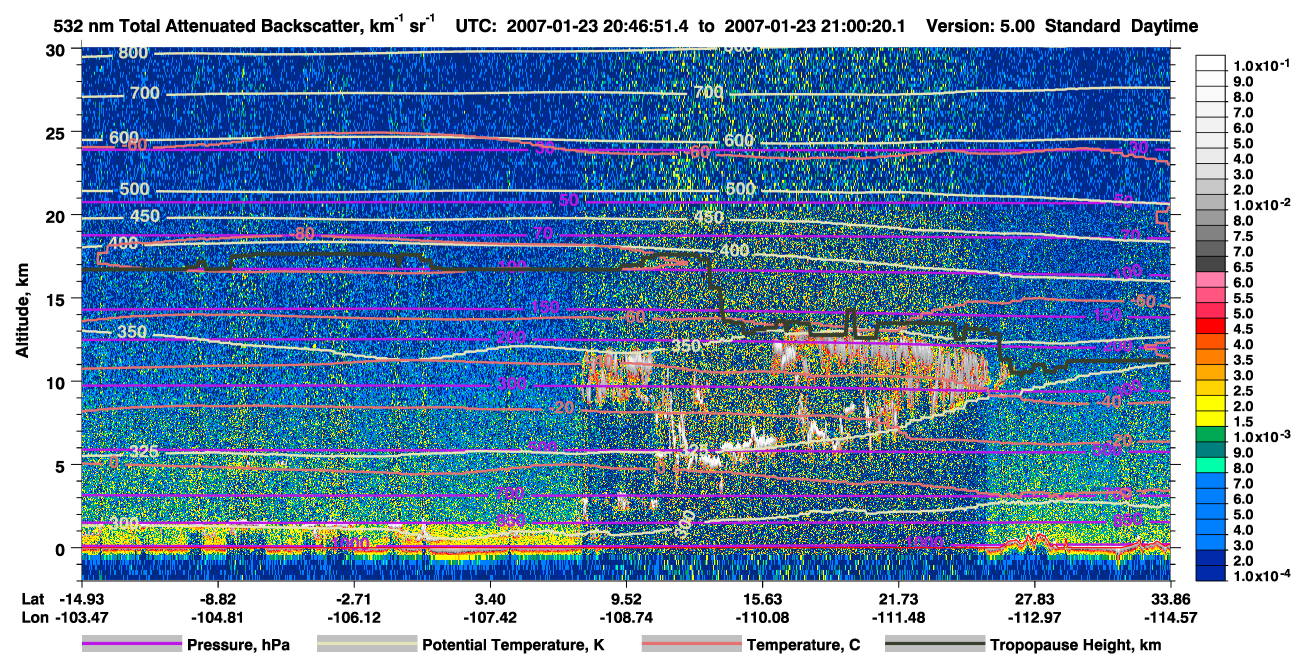Click the altitude tick label 20
This screenshot has height=667, width=1300.
tap(58, 215)
